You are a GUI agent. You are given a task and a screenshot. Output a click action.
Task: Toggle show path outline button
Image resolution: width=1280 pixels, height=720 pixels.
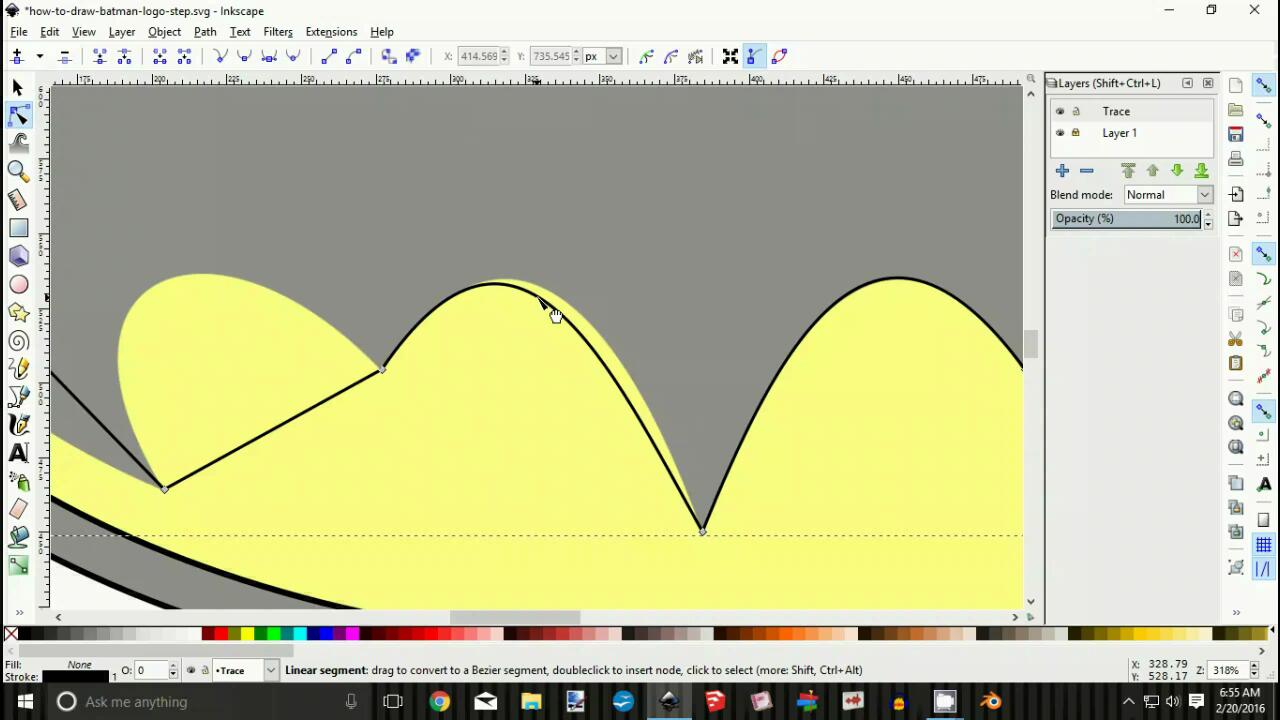tap(779, 56)
